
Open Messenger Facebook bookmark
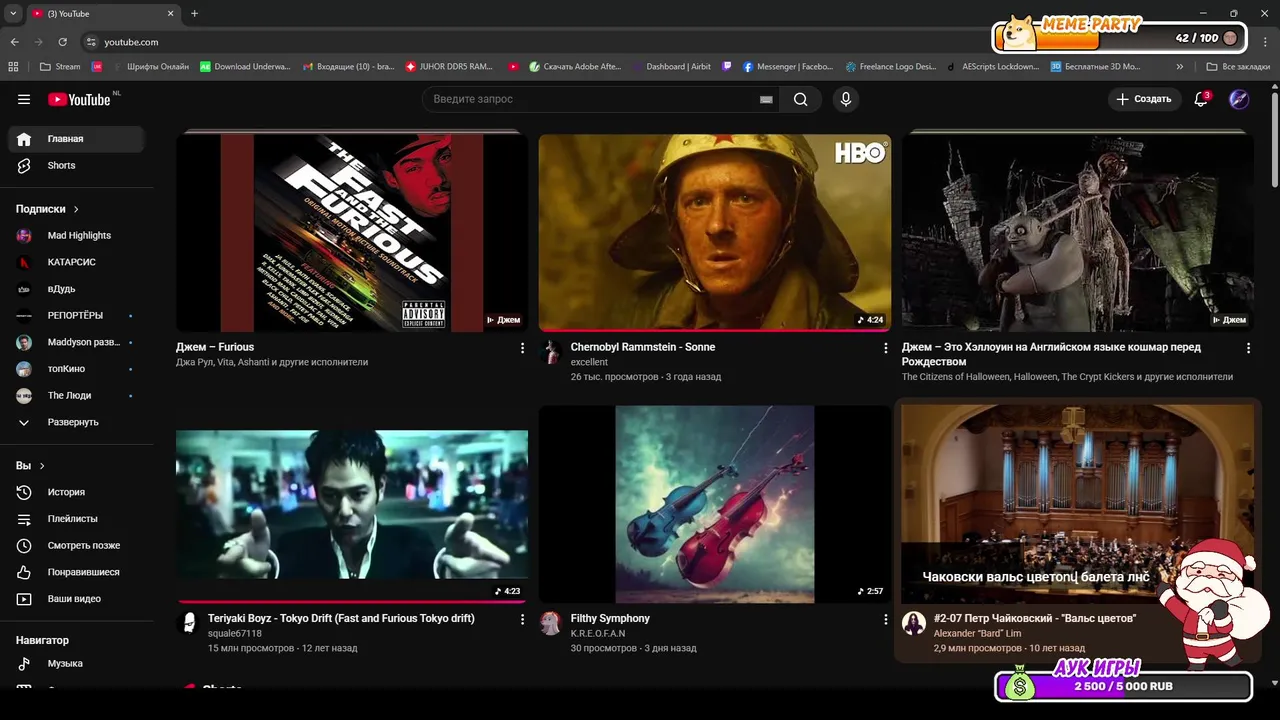point(788,67)
